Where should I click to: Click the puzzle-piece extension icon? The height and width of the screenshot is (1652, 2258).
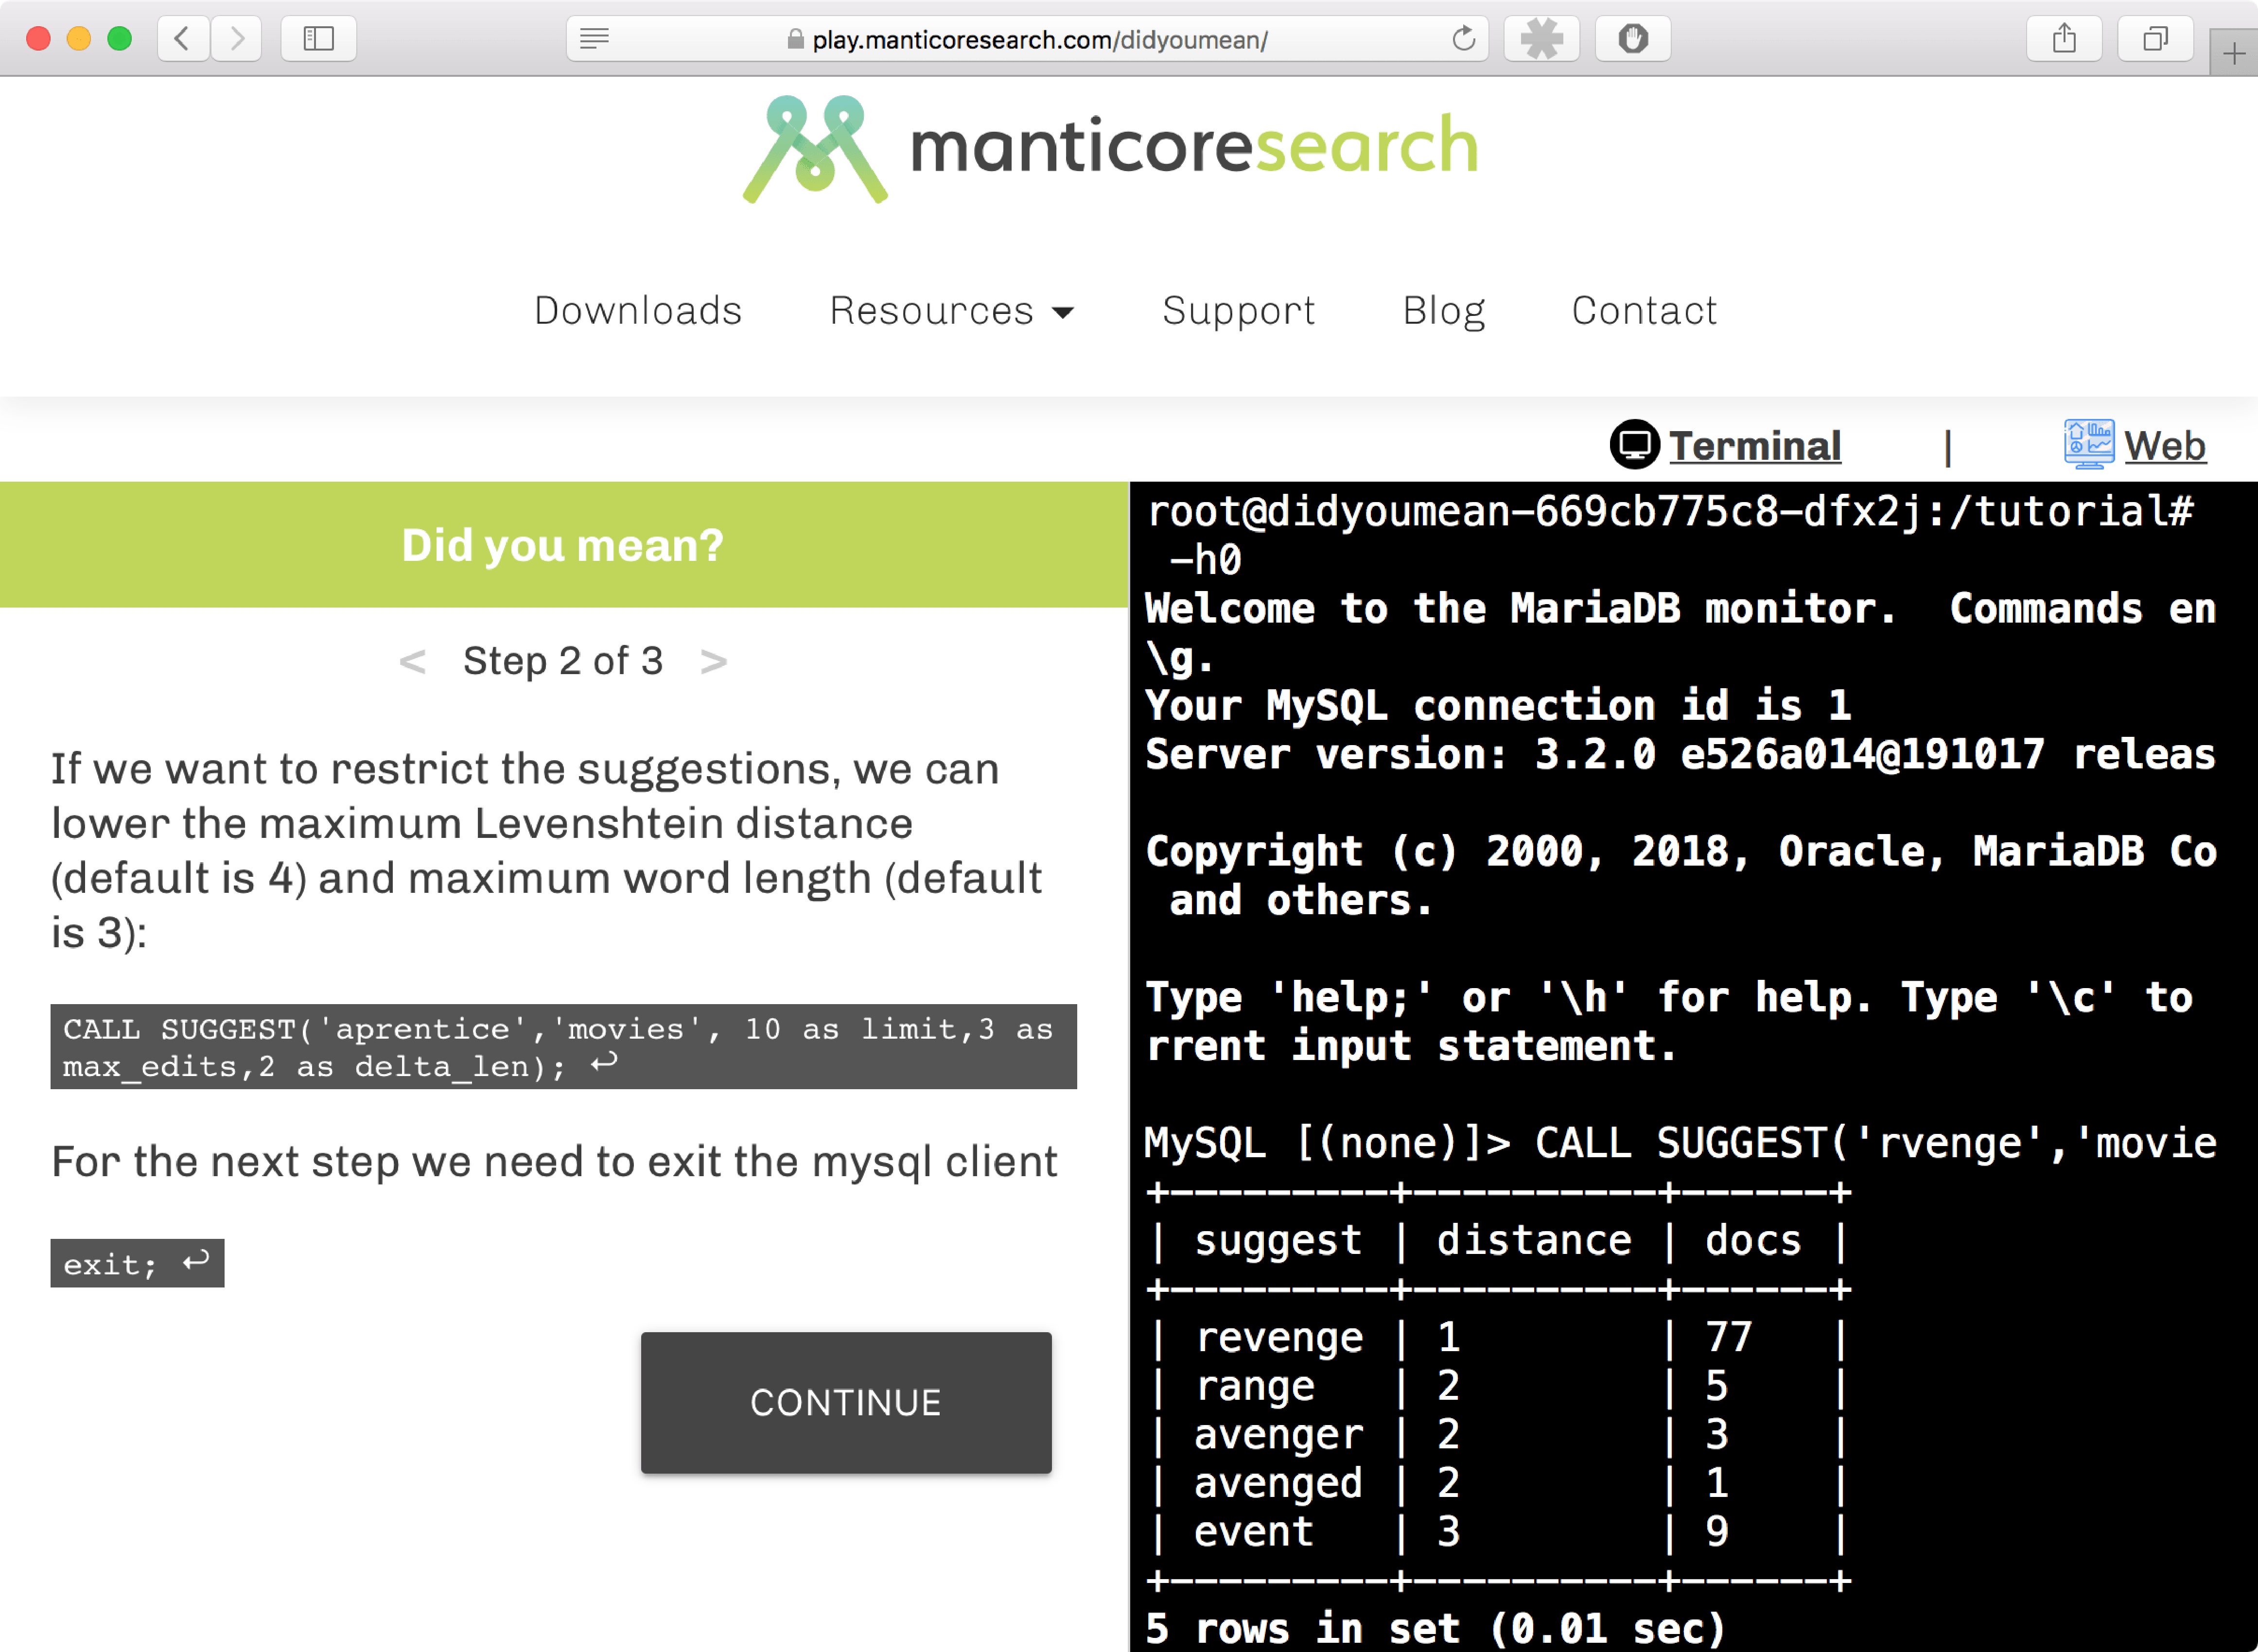1541,39
